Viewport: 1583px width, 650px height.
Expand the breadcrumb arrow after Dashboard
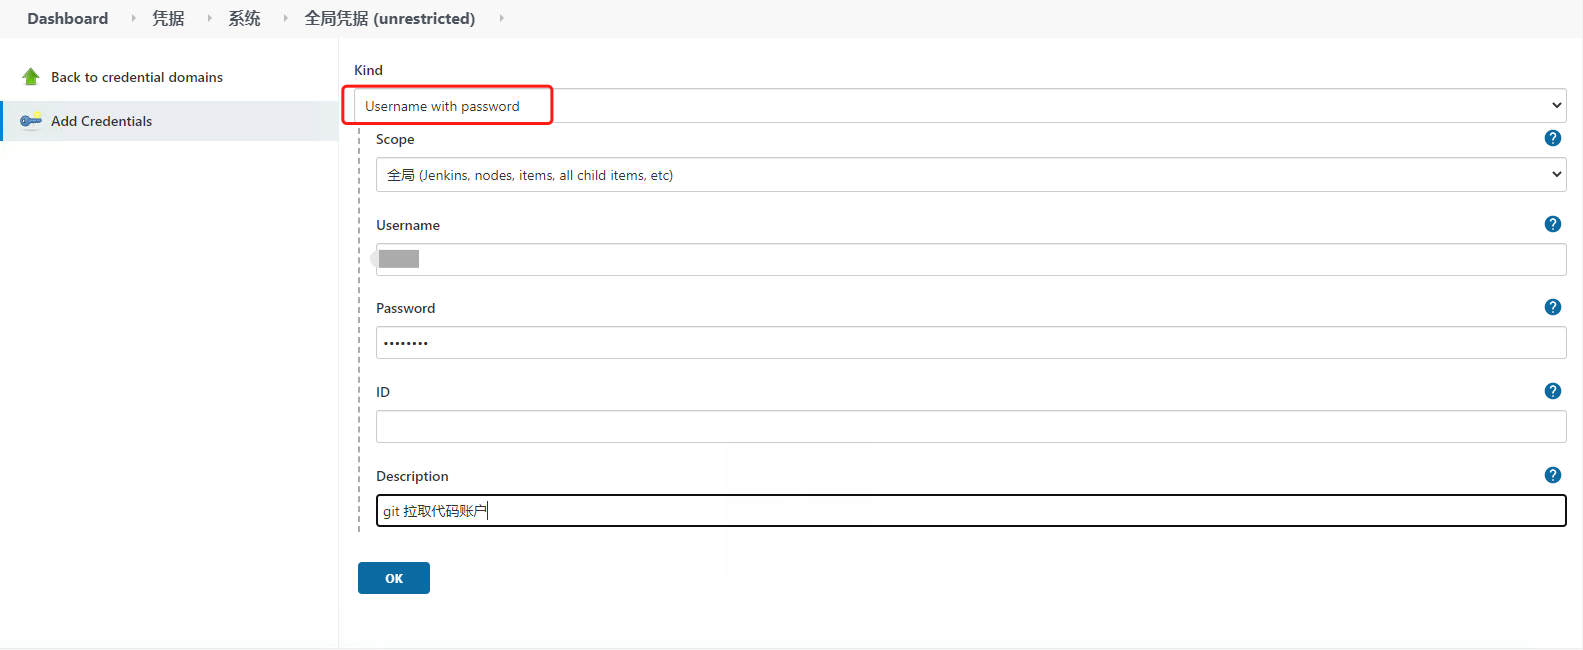point(133,18)
